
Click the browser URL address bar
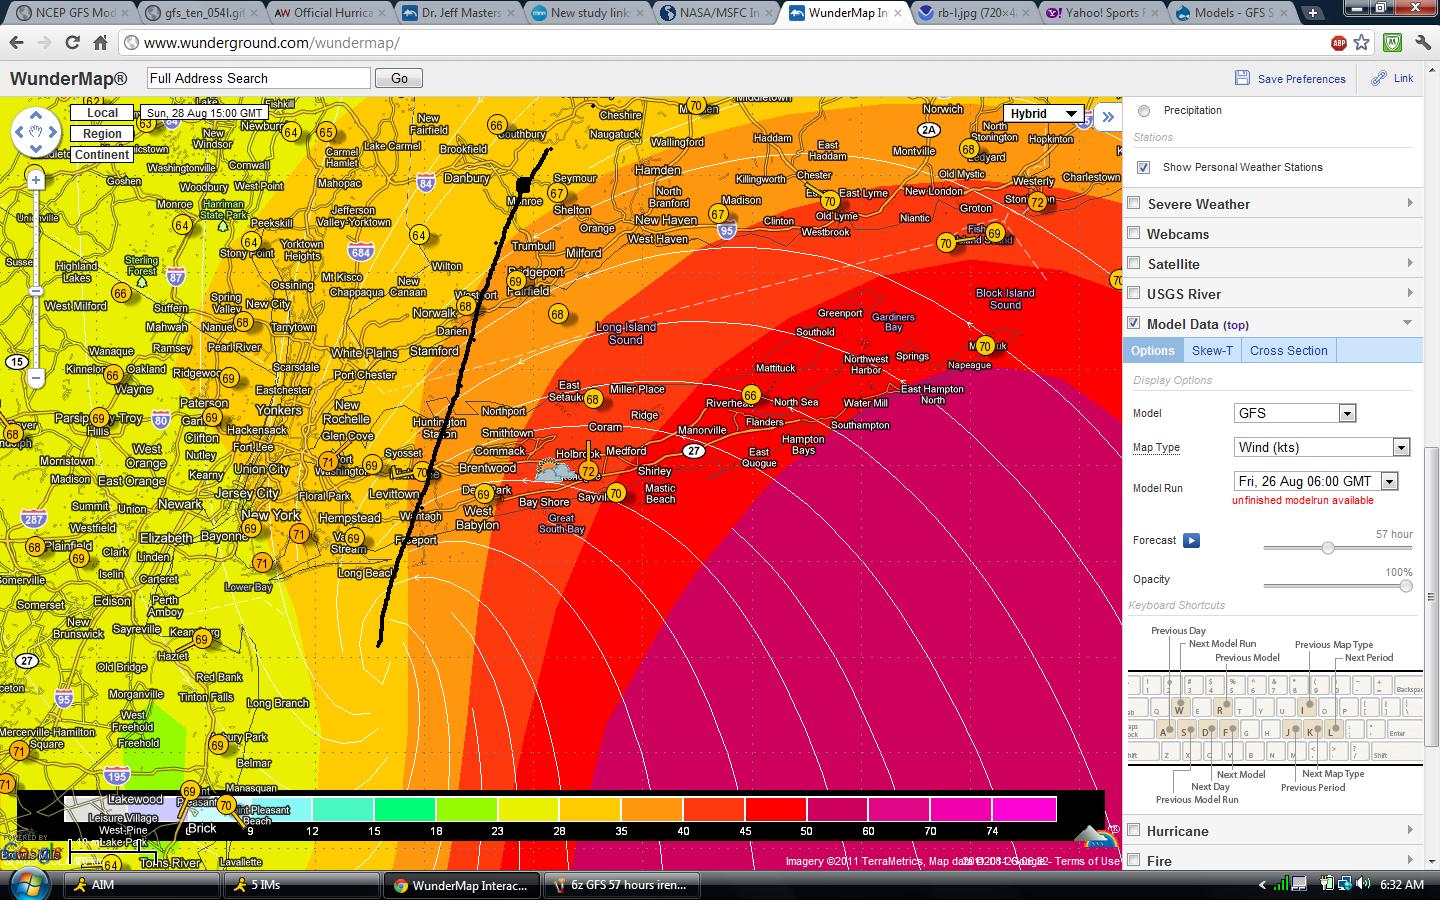tap(730, 43)
